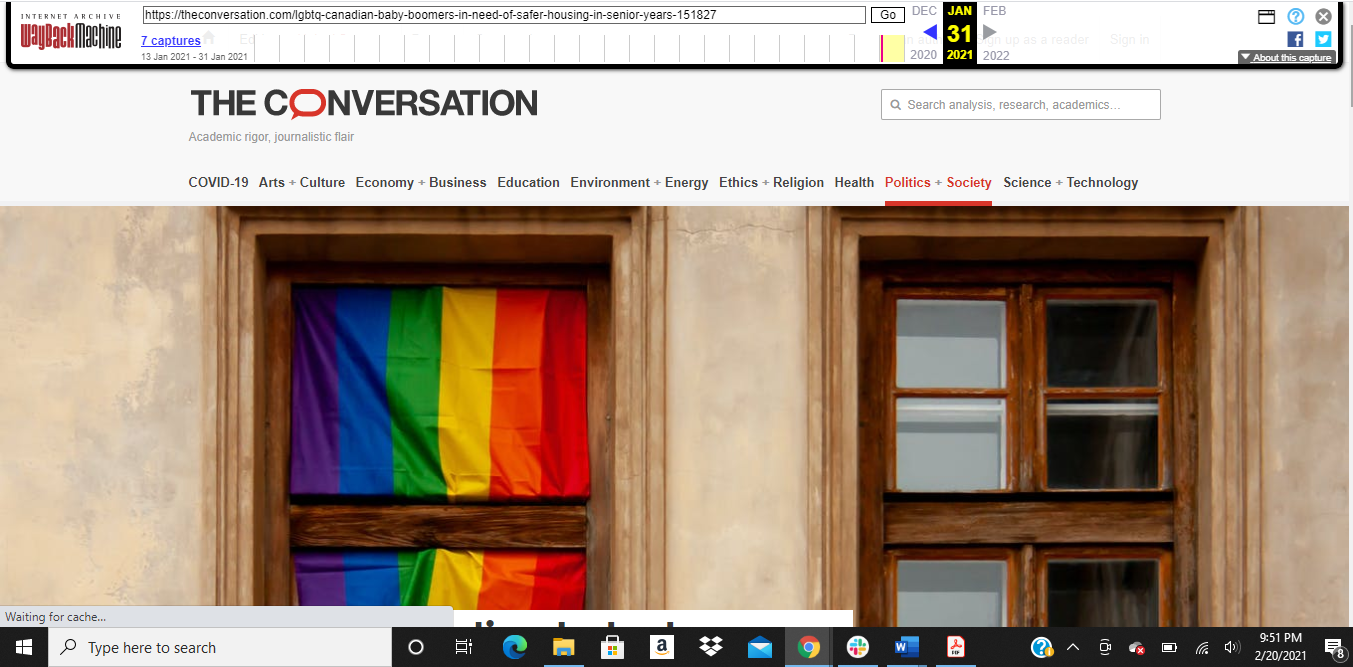
Task: Expand the About this capture dropdown
Action: pos(1286,57)
